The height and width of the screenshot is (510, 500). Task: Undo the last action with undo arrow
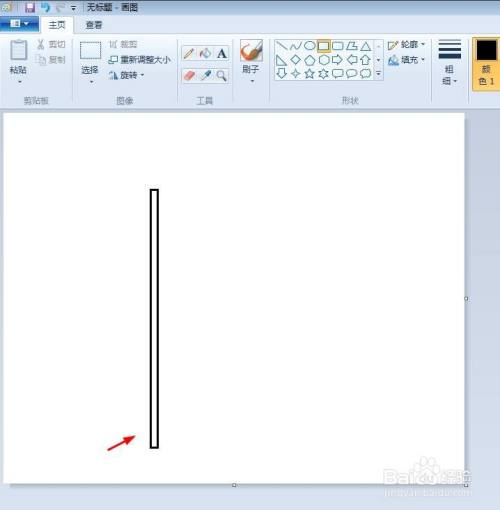point(45,7)
